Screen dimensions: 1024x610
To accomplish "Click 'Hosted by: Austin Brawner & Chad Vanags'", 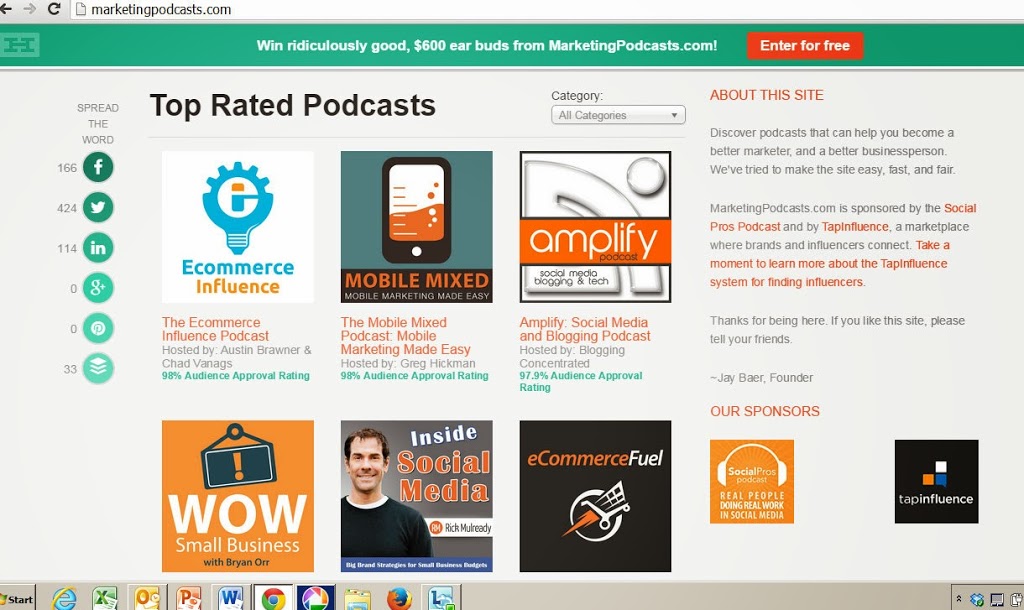I will coord(236,357).
